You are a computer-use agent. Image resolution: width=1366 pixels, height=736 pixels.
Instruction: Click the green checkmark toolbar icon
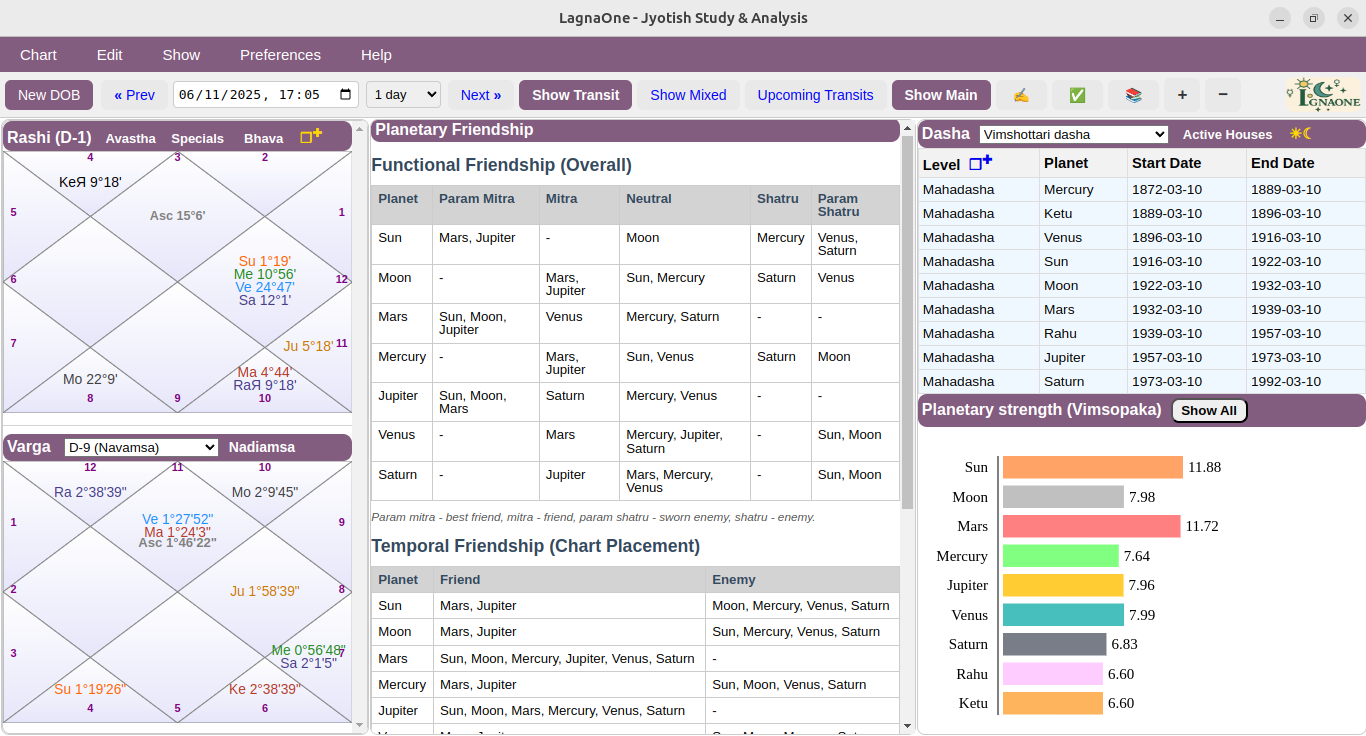[x=1076, y=94]
